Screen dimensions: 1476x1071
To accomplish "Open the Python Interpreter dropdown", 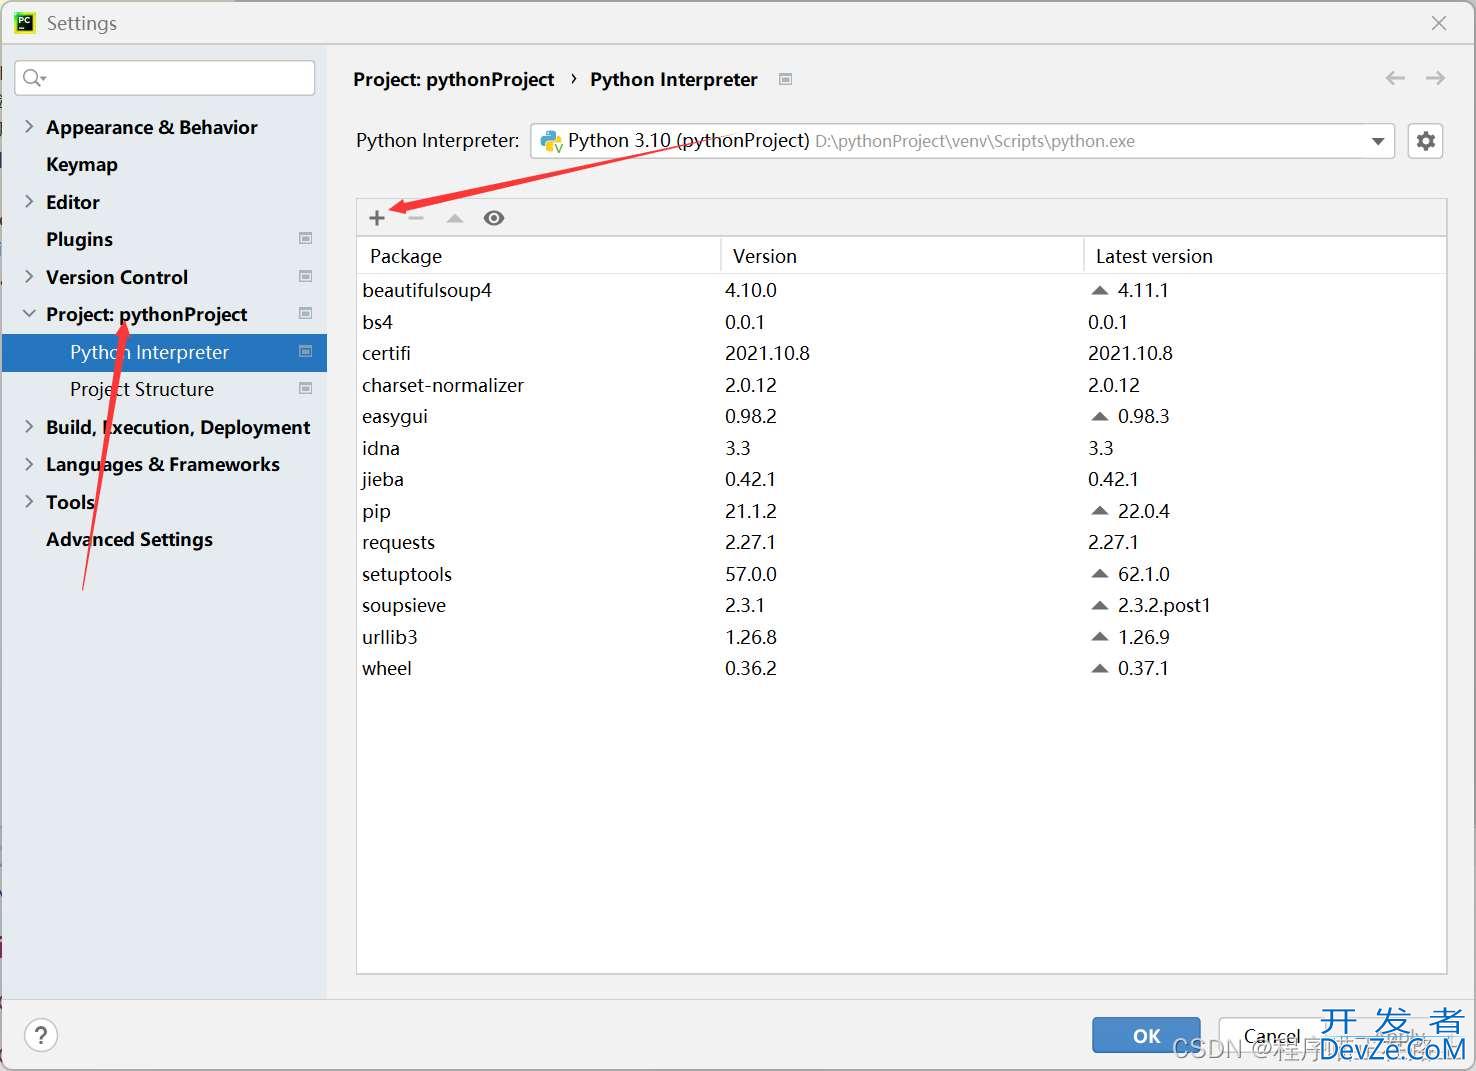I will [x=962, y=141].
